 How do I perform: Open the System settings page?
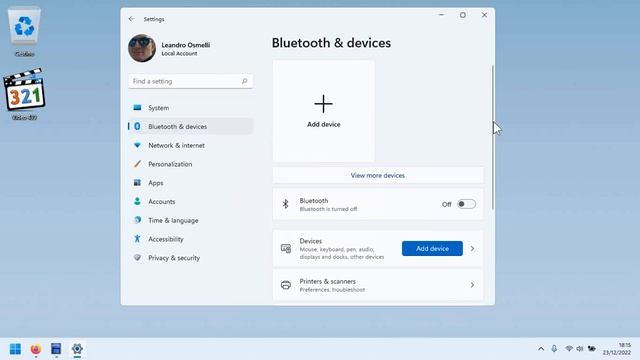[191, 108]
